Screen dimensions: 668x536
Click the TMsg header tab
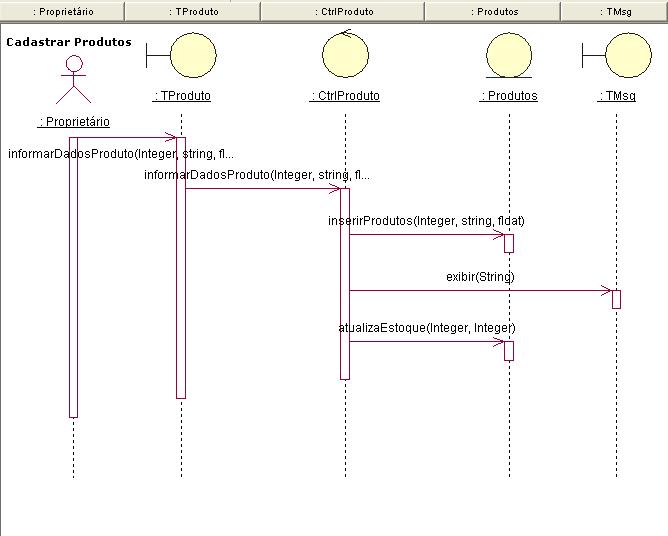tap(613, 12)
